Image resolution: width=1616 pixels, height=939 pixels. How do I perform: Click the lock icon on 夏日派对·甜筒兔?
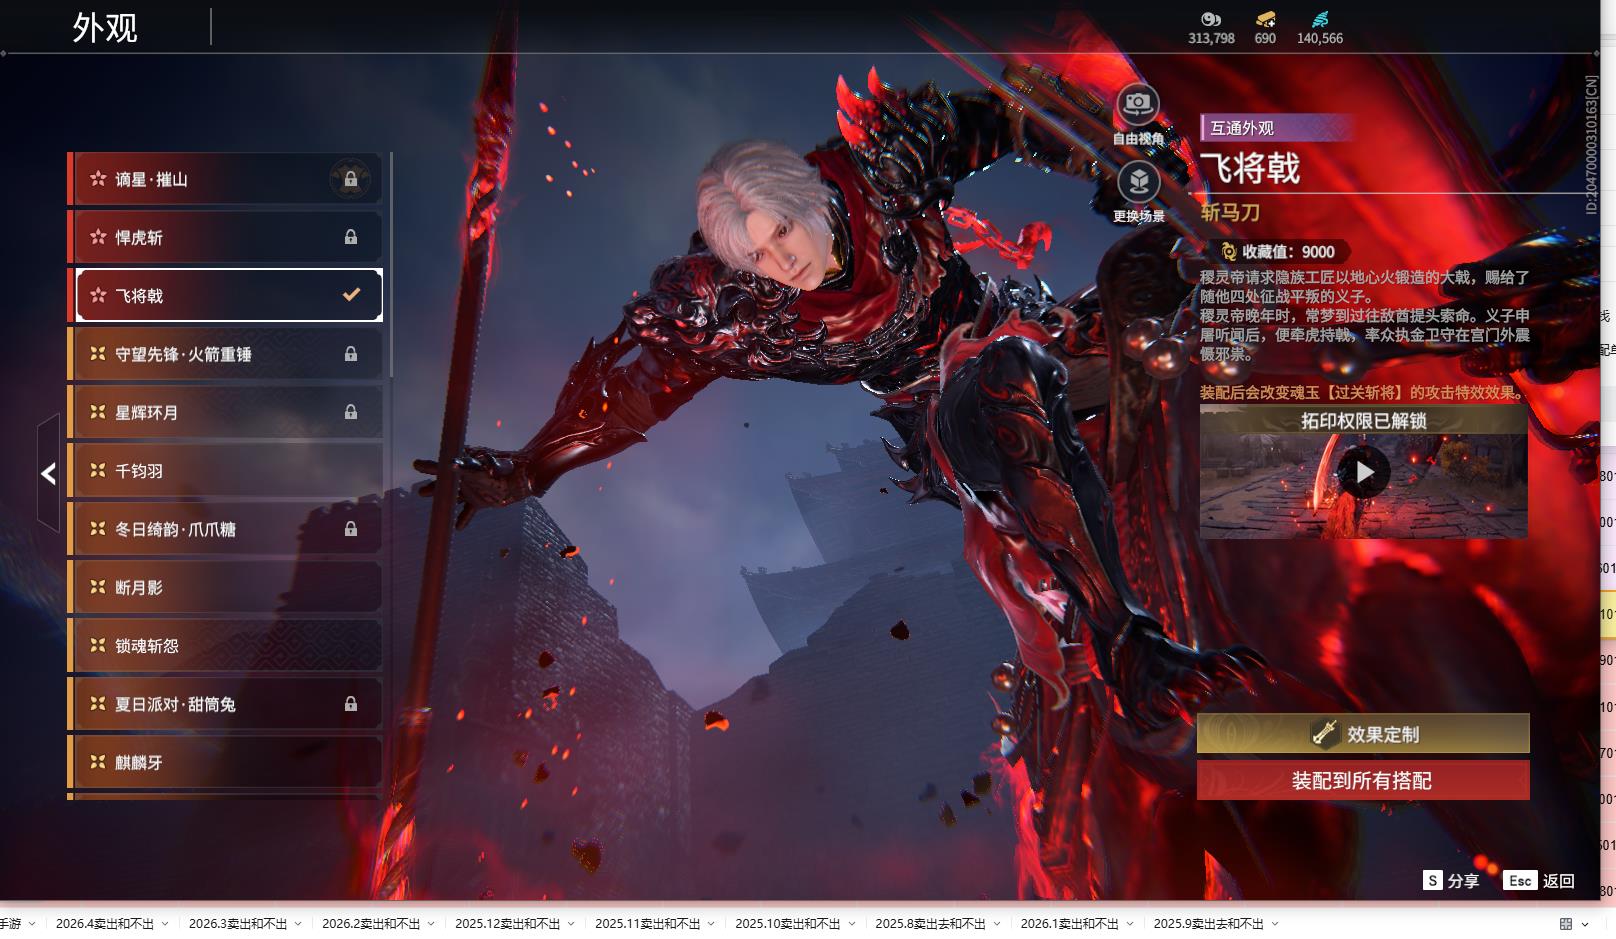click(x=351, y=704)
